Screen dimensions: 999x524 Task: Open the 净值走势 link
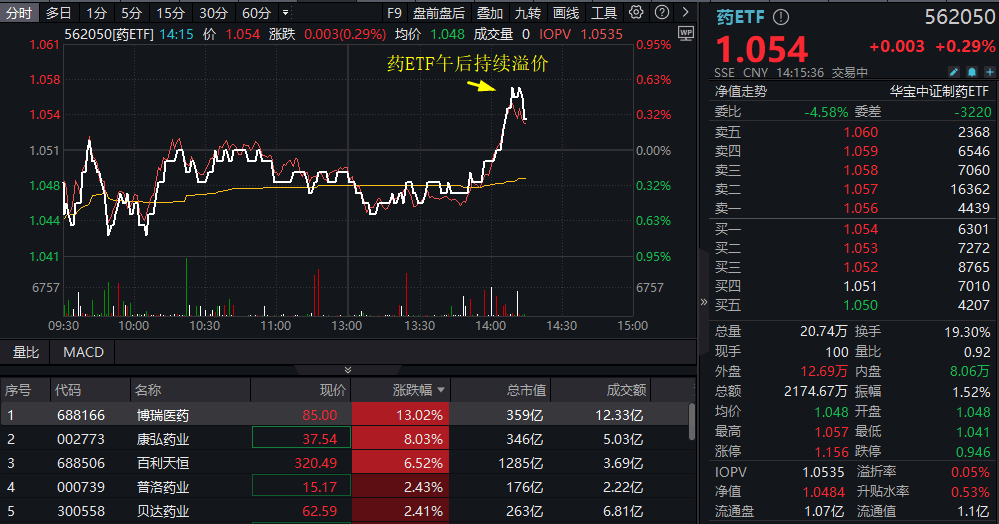740,91
